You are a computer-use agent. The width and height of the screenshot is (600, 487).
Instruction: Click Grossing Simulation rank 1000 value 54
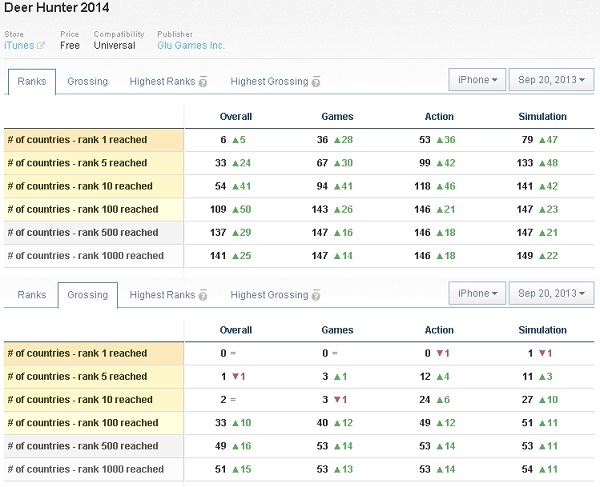click(x=527, y=469)
